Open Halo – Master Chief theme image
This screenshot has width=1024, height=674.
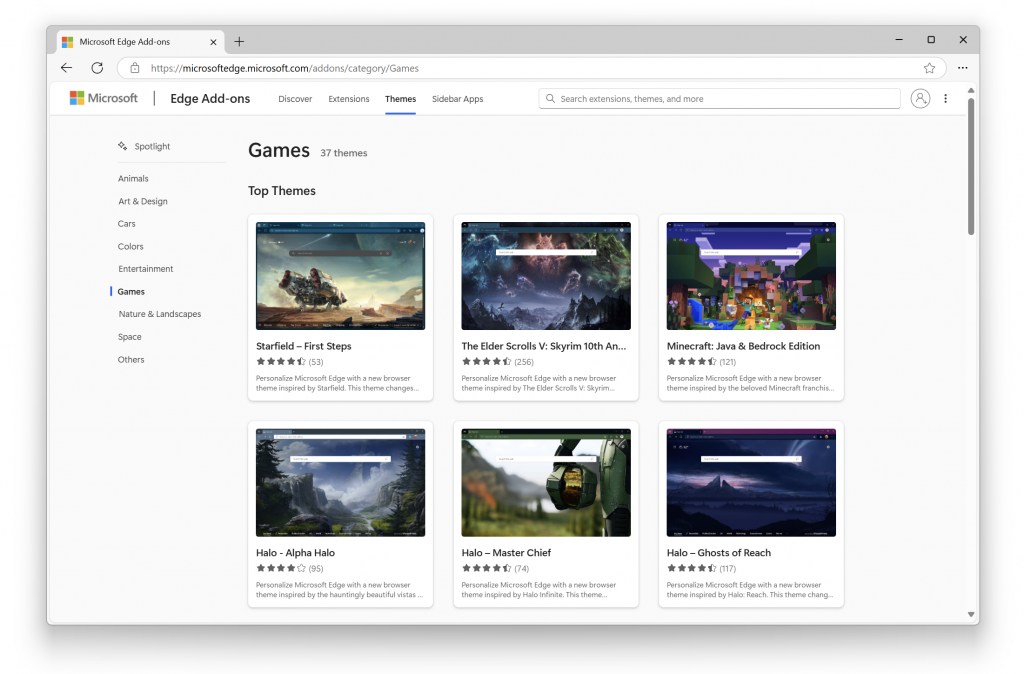(x=545, y=482)
